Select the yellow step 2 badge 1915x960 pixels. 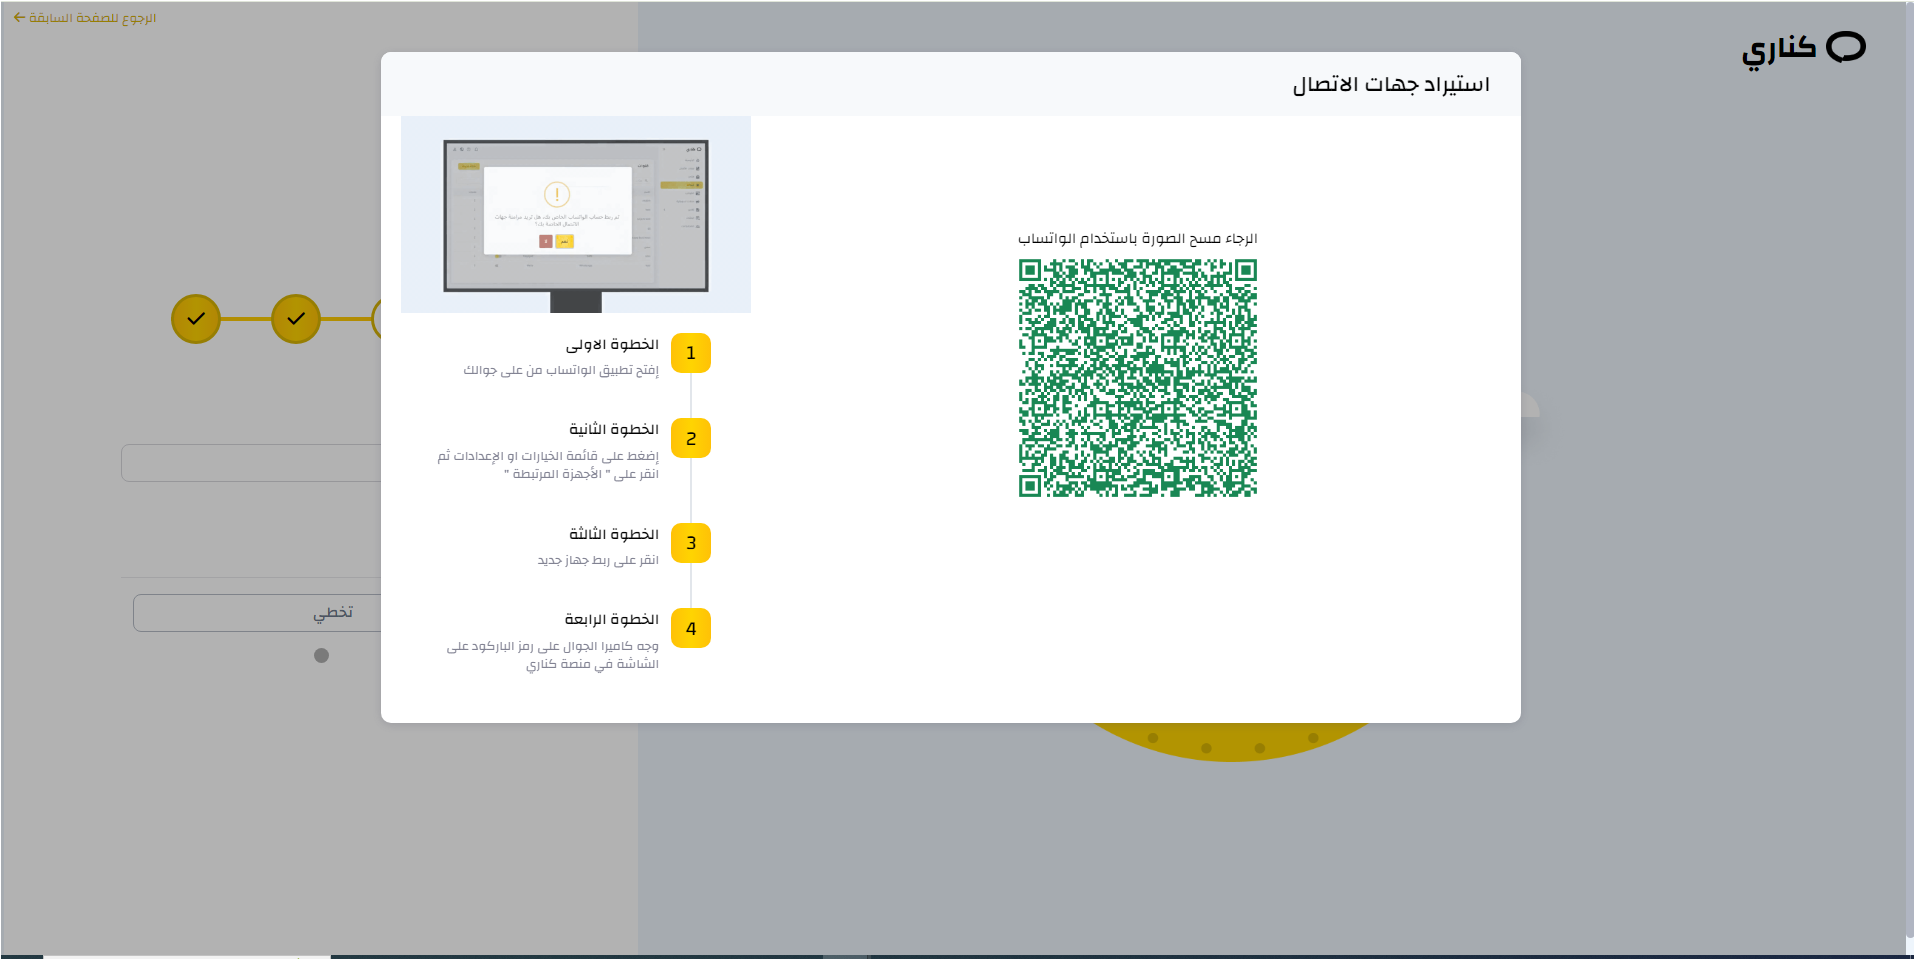691,438
